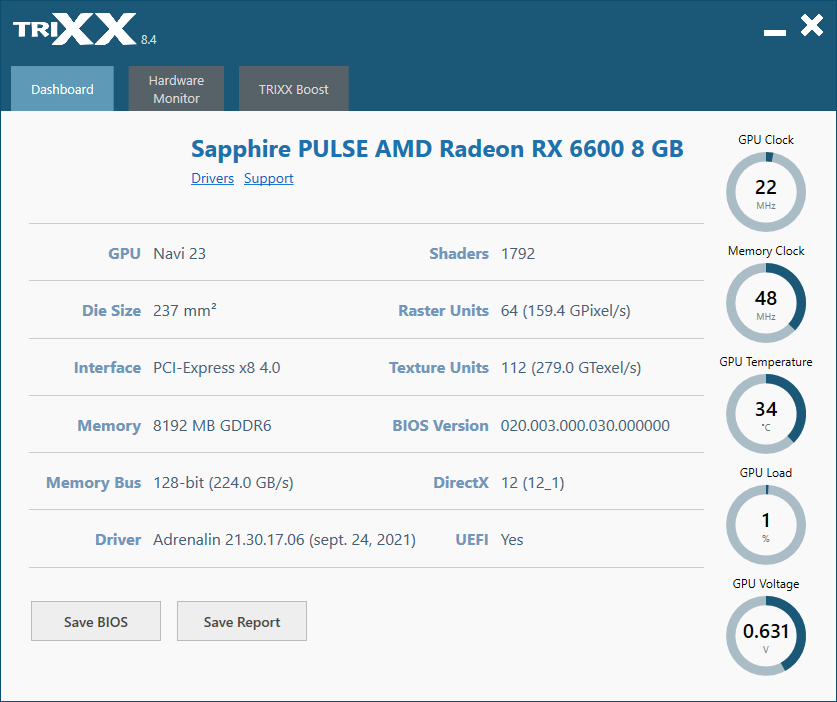This screenshot has height=702, width=837.
Task: Click the 1792 shaders value
Action: [x=518, y=254]
